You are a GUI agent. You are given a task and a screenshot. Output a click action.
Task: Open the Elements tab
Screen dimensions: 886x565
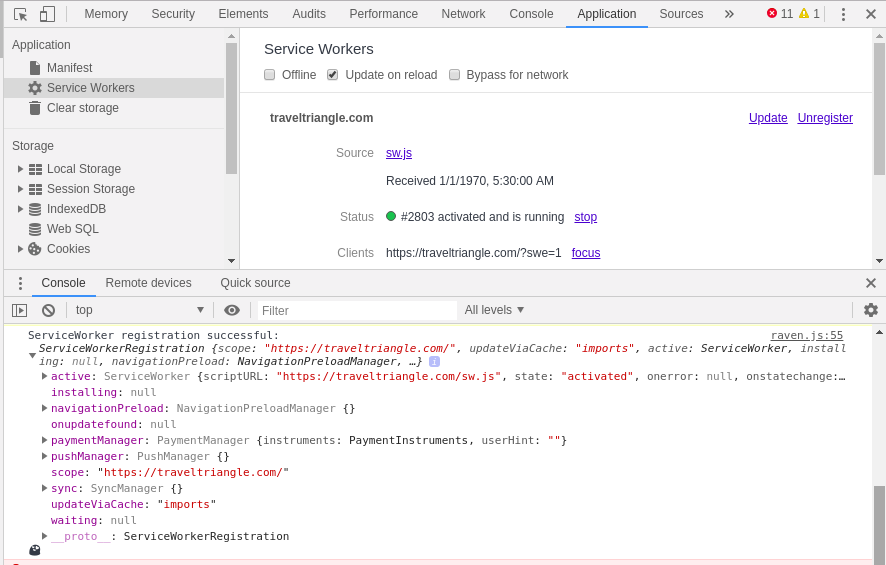point(244,14)
